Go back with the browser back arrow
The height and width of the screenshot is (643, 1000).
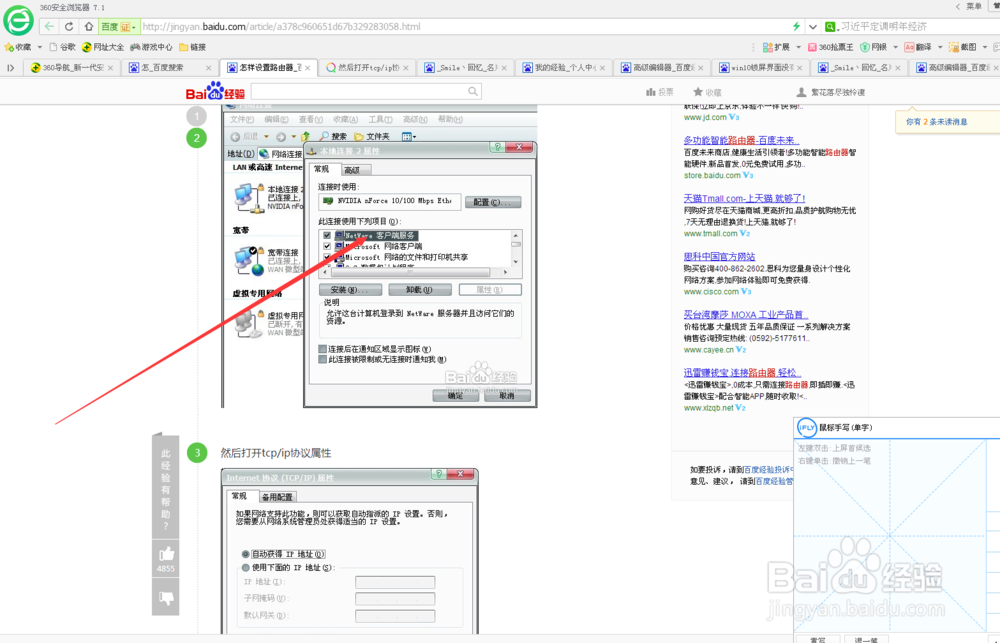49,27
